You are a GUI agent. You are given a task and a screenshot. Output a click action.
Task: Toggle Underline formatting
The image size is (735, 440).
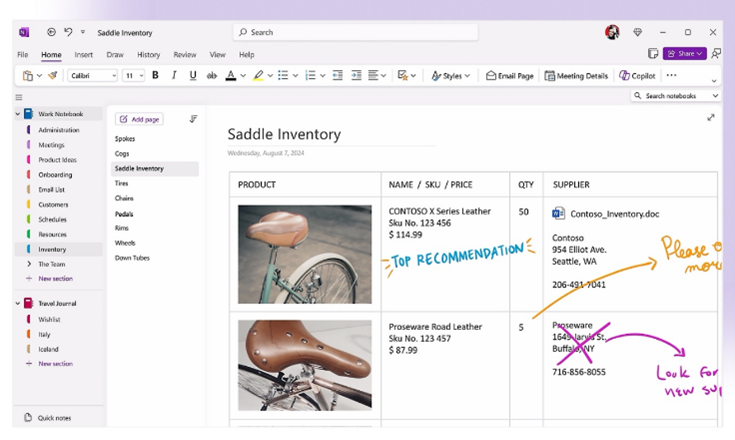tap(193, 75)
